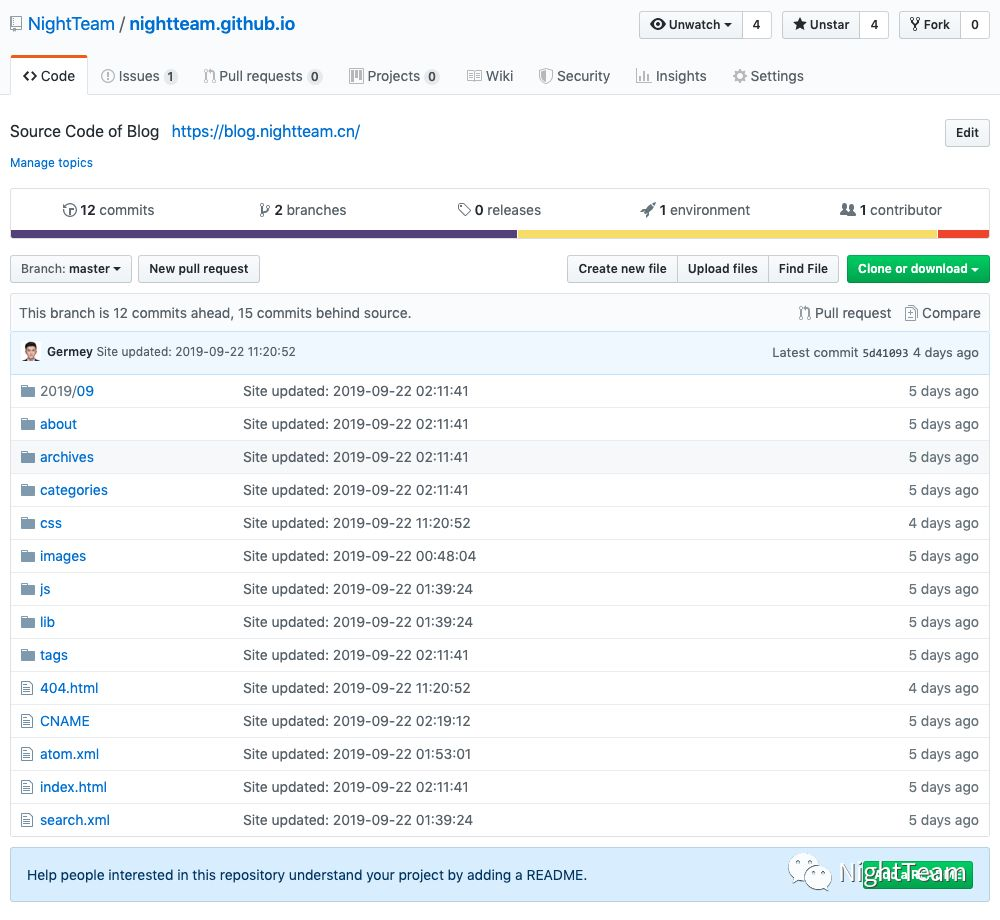1000x920 pixels.
Task: Open the 404.html file
Action: 70,689
